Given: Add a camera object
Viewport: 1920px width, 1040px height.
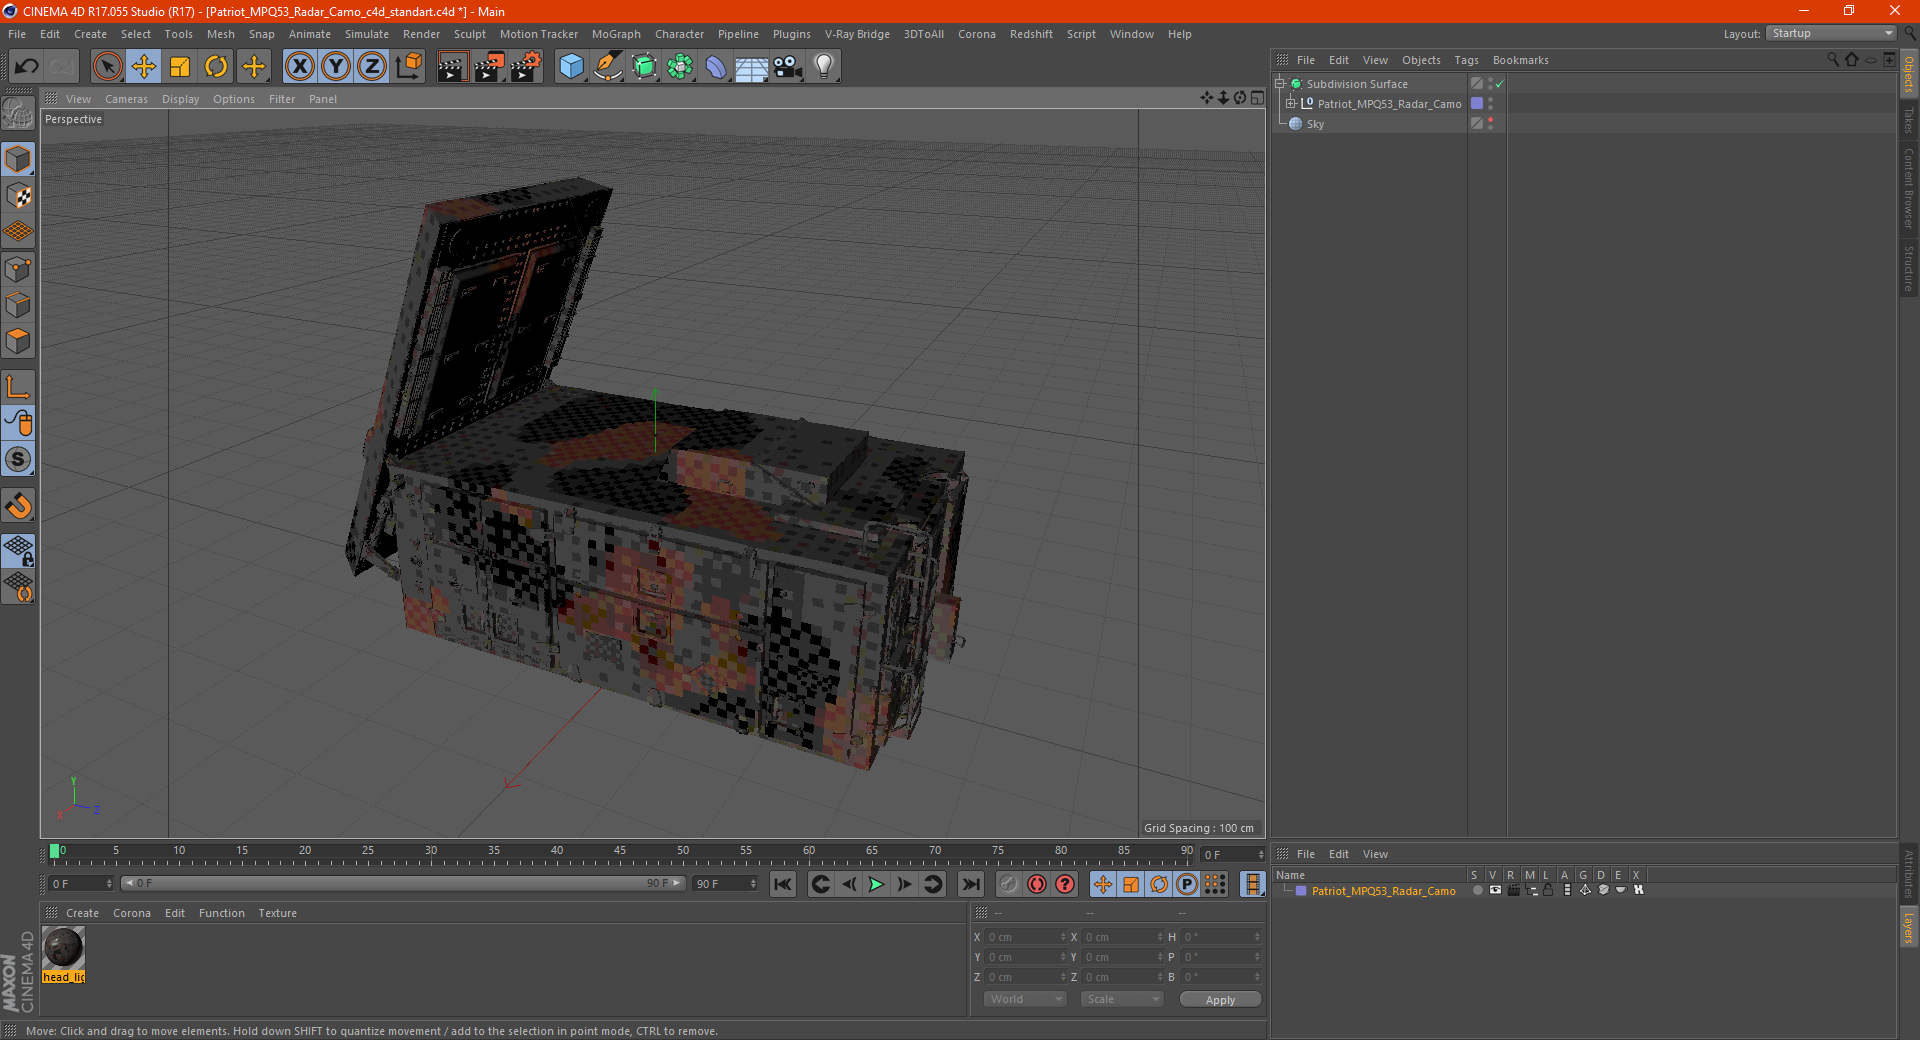Looking at the screenshot, I should coord(788,67).
